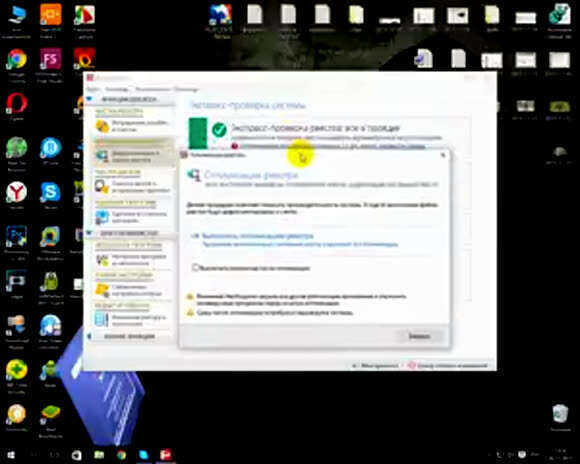Click the app logo in the main window title bar

[x=90, y=77]
